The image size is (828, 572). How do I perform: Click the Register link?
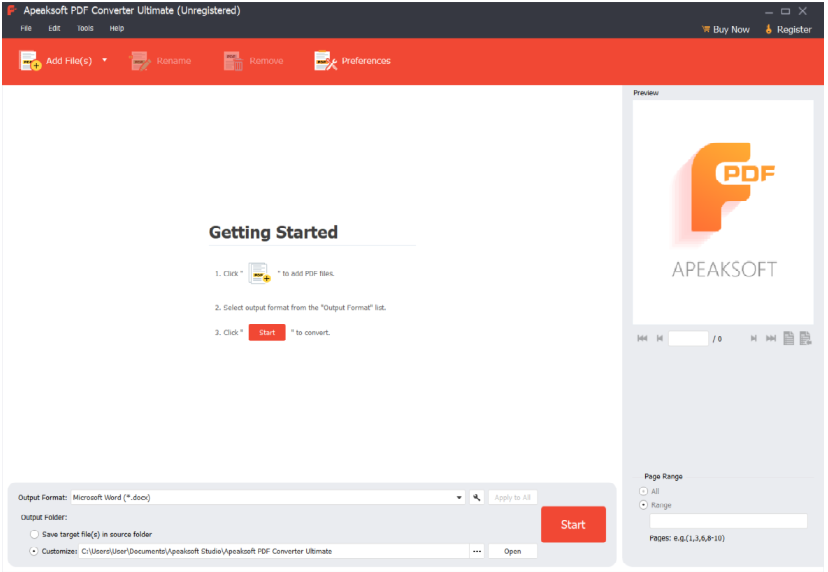point(788,30)
